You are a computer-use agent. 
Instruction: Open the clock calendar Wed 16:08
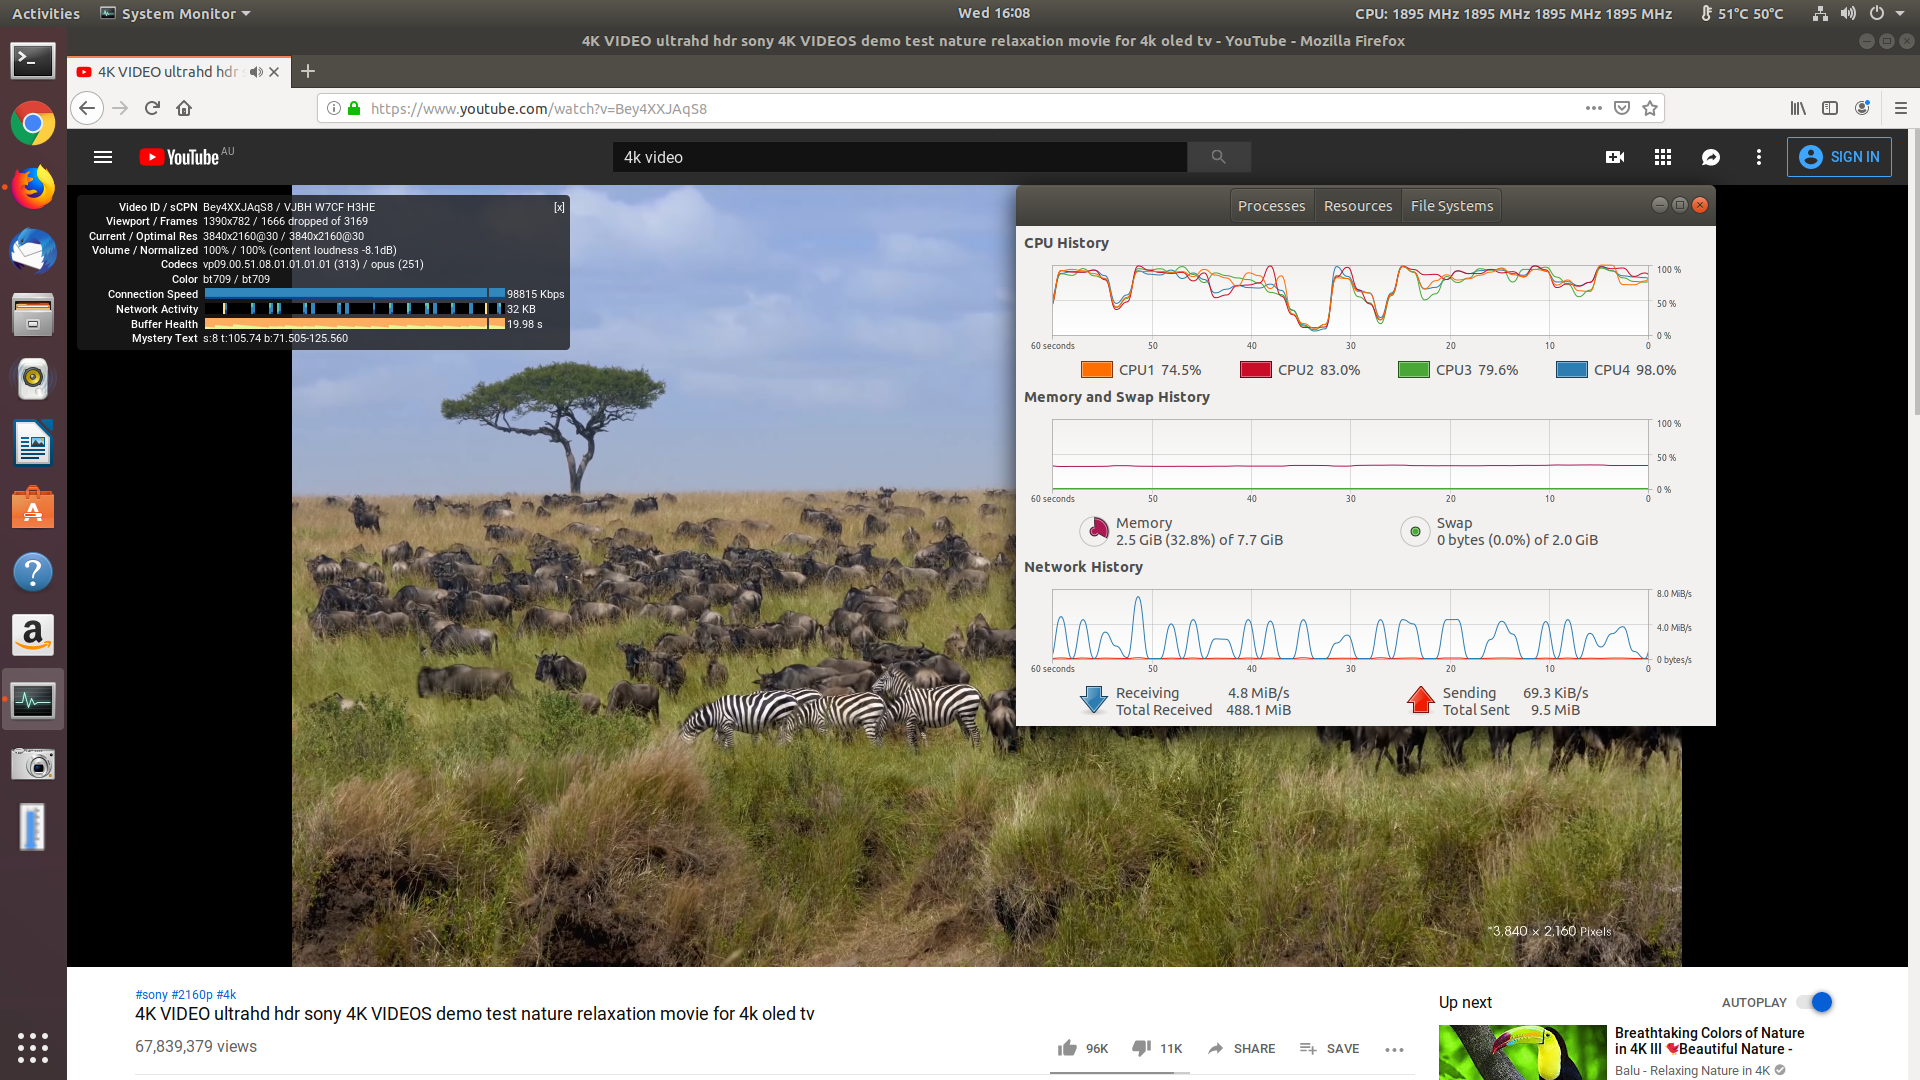tap(994, 13)
